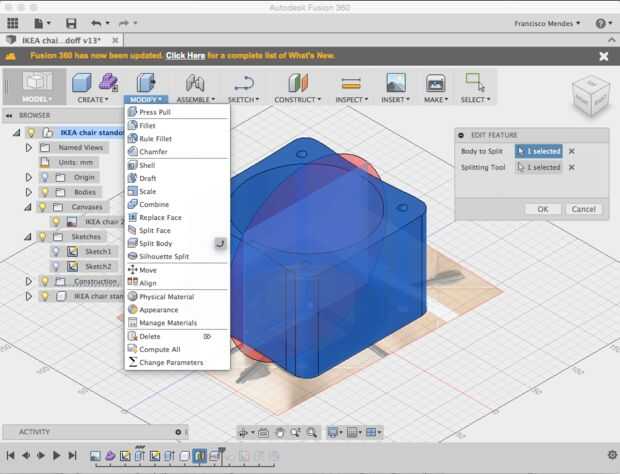Toggle visibility bulb of IKEA chair canvas
The width and height of the screenshot is (620, 474).
pyautogui.click(x=56, y=222)
